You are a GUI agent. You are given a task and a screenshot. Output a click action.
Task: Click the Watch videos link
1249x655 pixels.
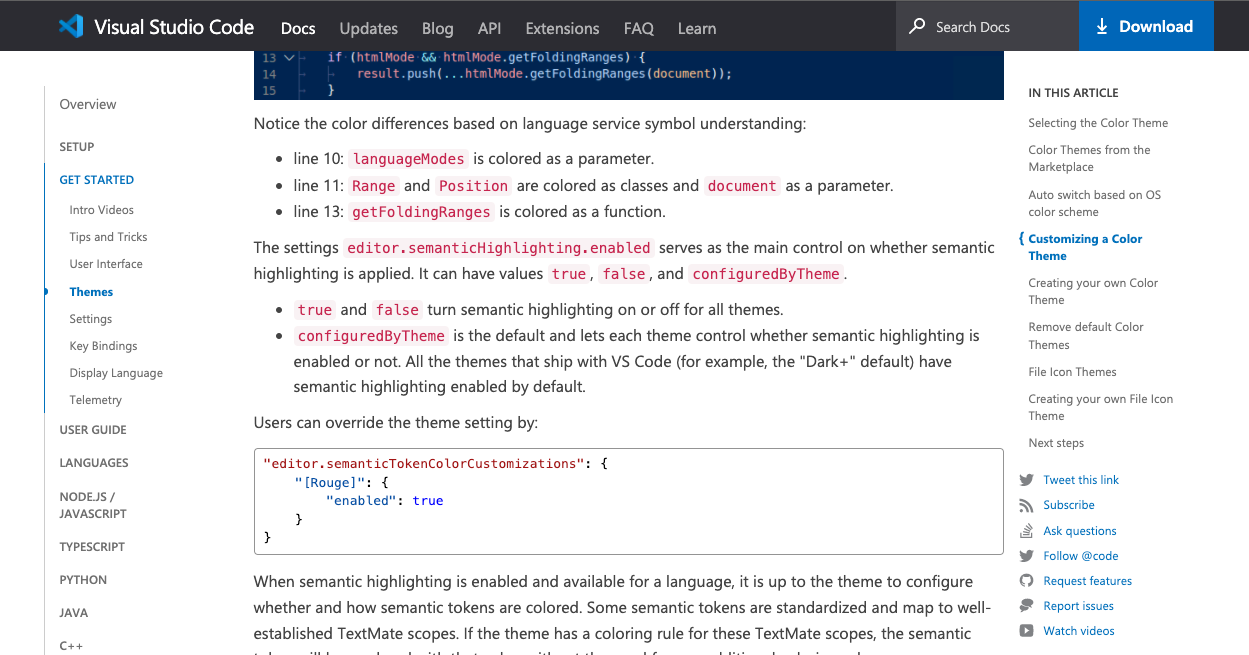coord(1079,631)
